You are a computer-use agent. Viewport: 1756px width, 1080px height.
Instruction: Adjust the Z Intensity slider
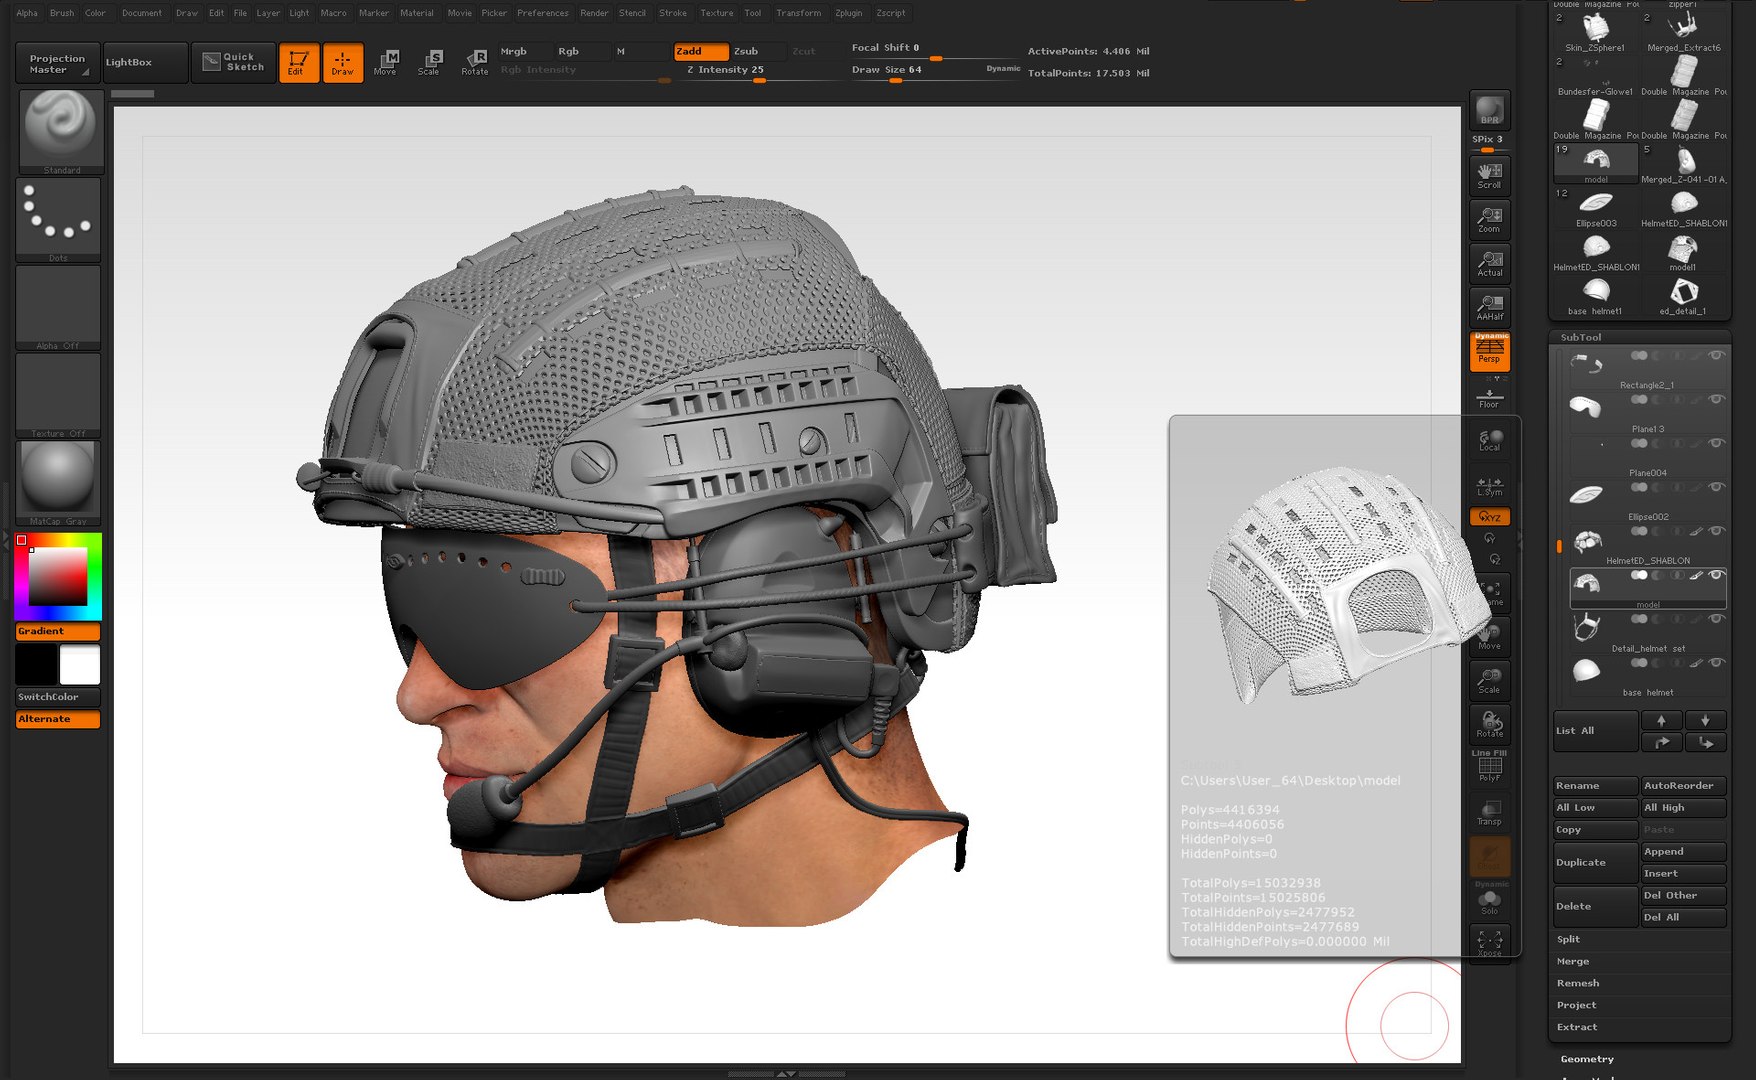(759, 72)
